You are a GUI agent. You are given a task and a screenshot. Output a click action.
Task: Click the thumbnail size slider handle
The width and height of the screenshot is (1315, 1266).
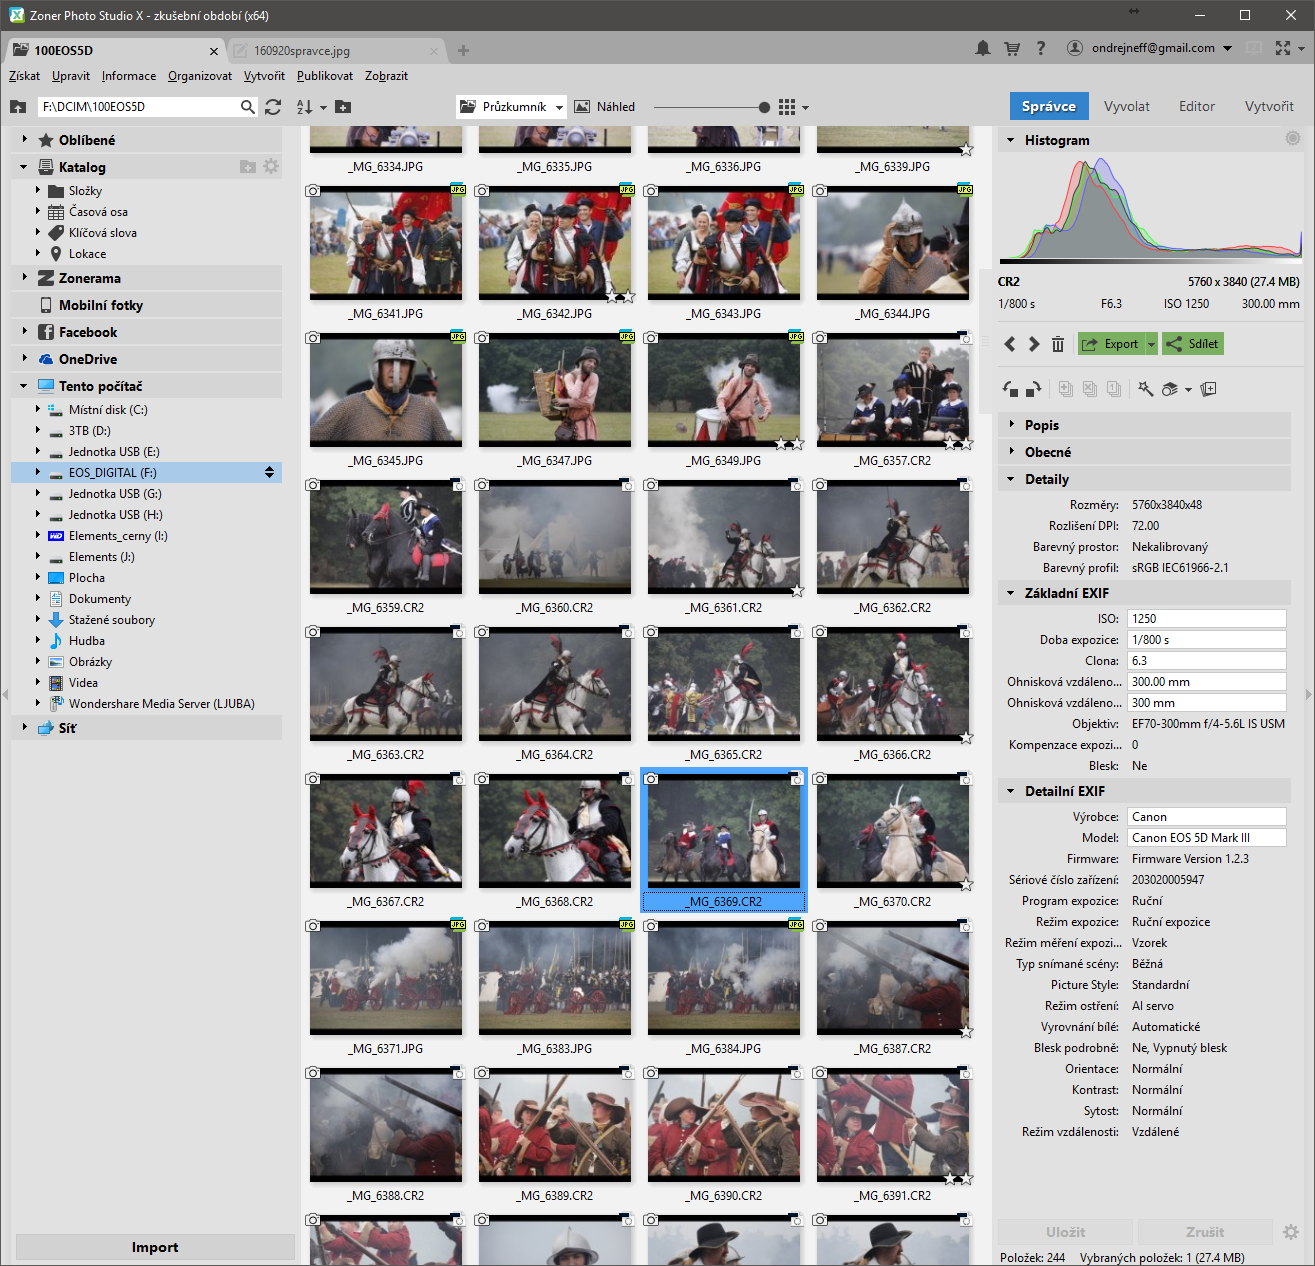pyautogui.click(x=764, y=107)
